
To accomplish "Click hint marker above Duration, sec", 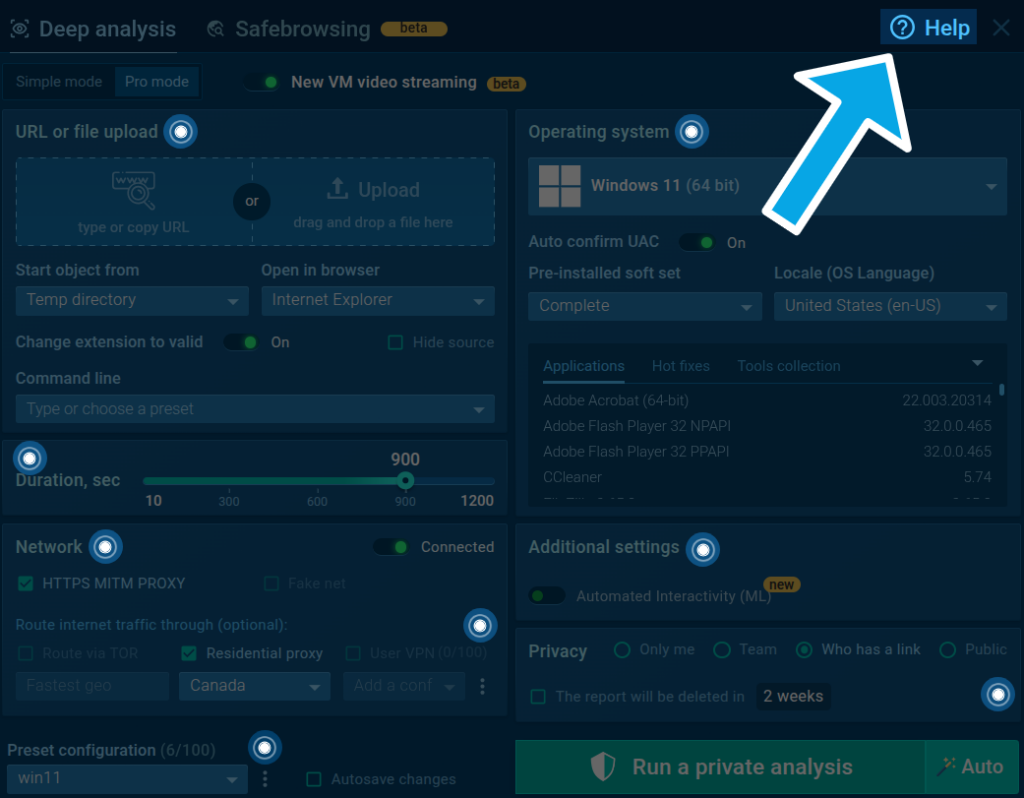I will click(x=29, y=458).
